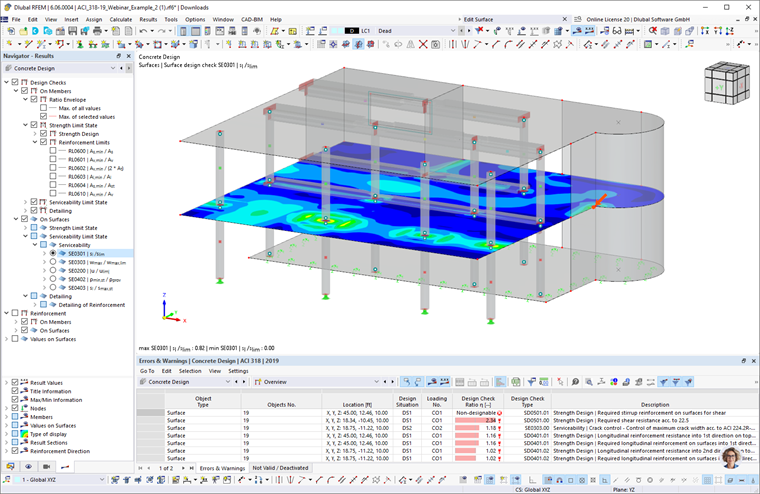Open the Settings menu in results panel

(238, 371)
